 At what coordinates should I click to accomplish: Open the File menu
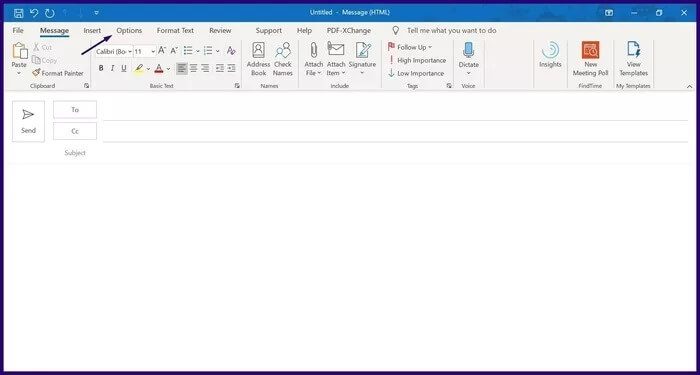(18, 30)
